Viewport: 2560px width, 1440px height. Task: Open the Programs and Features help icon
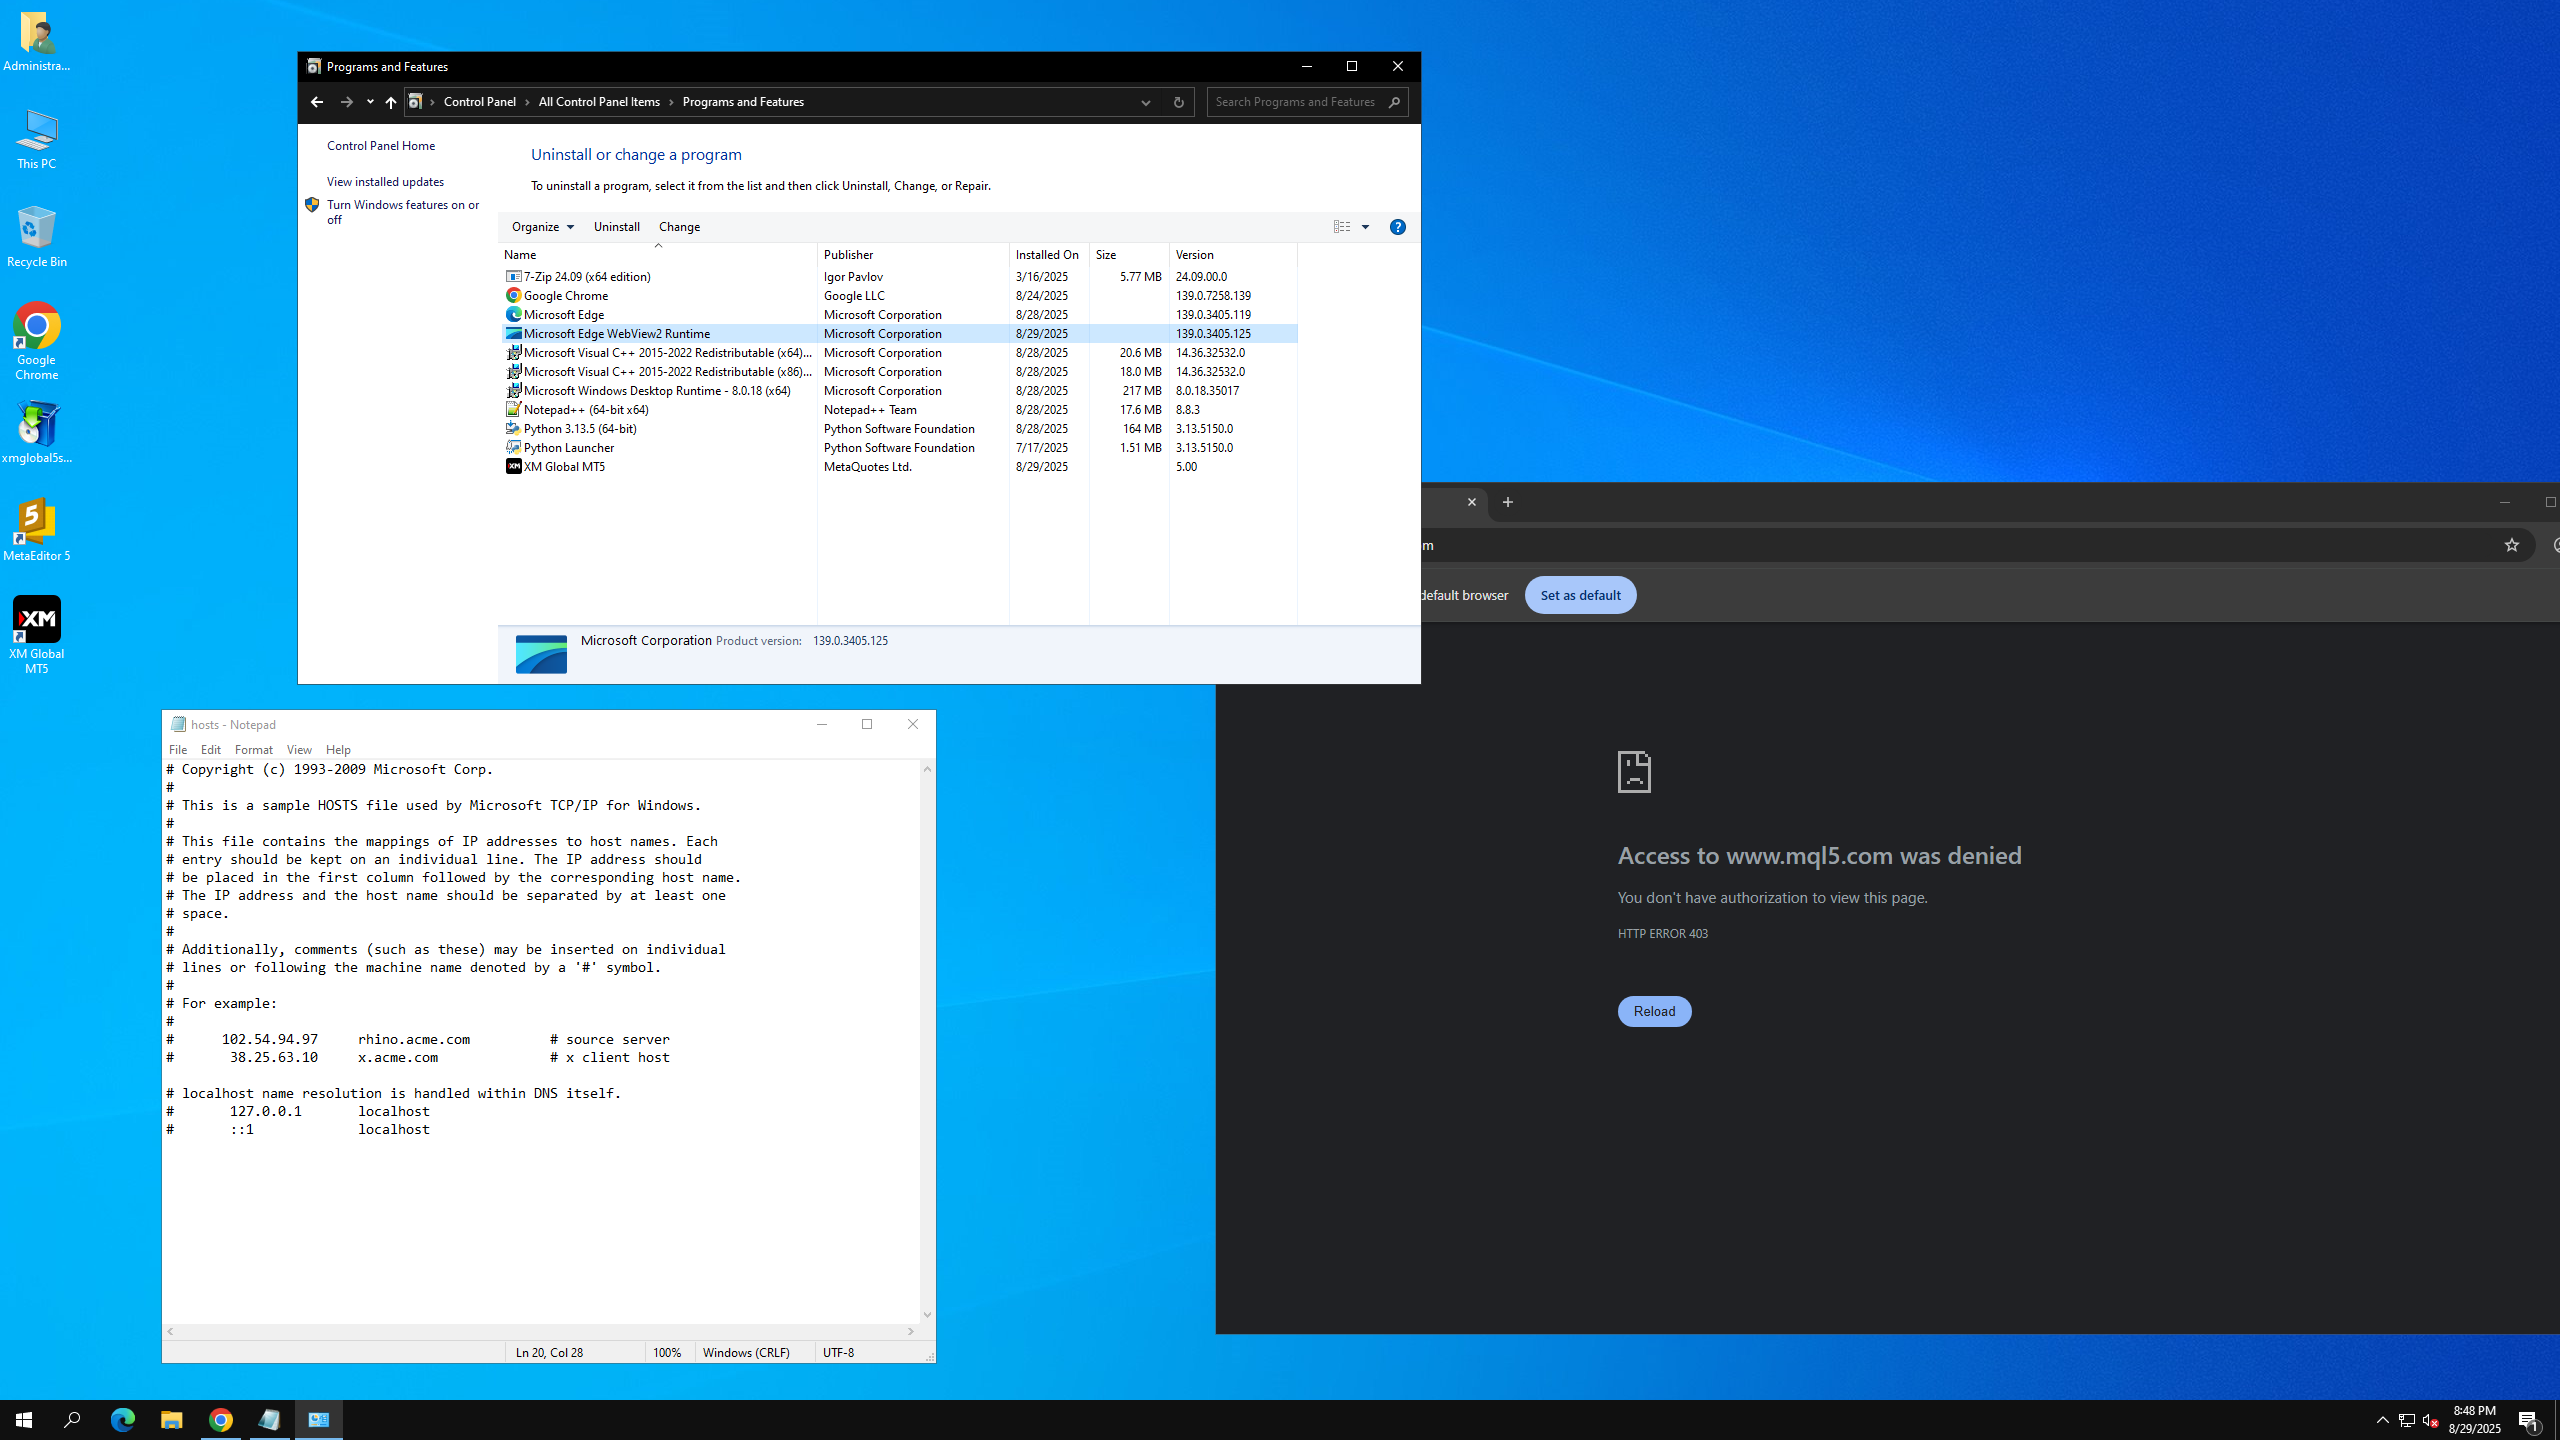click(x=1397, y=227)
